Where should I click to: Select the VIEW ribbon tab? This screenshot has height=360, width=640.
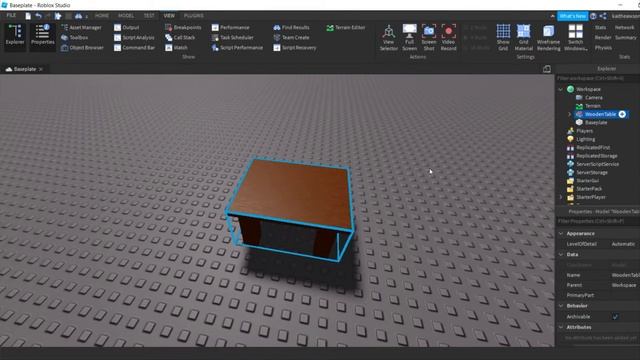point(169,16)
